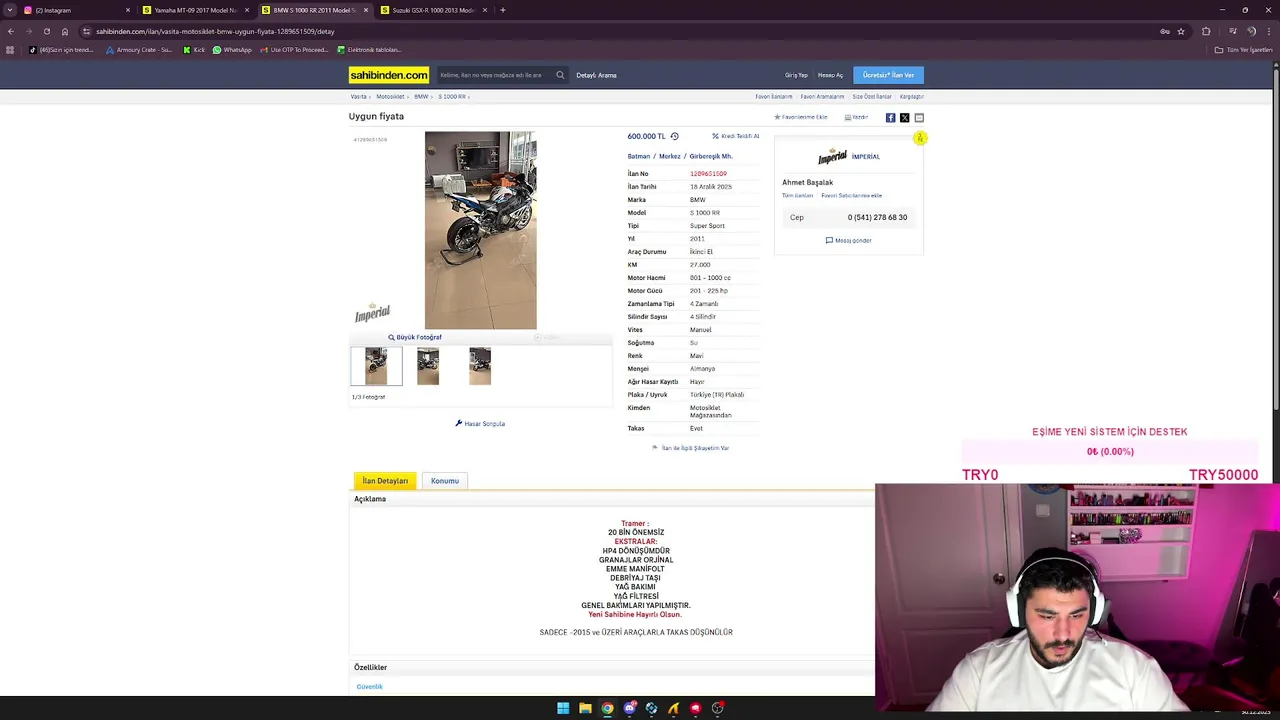Add listing to favorites with Favorilerime Ekle

tap(801, 117)
